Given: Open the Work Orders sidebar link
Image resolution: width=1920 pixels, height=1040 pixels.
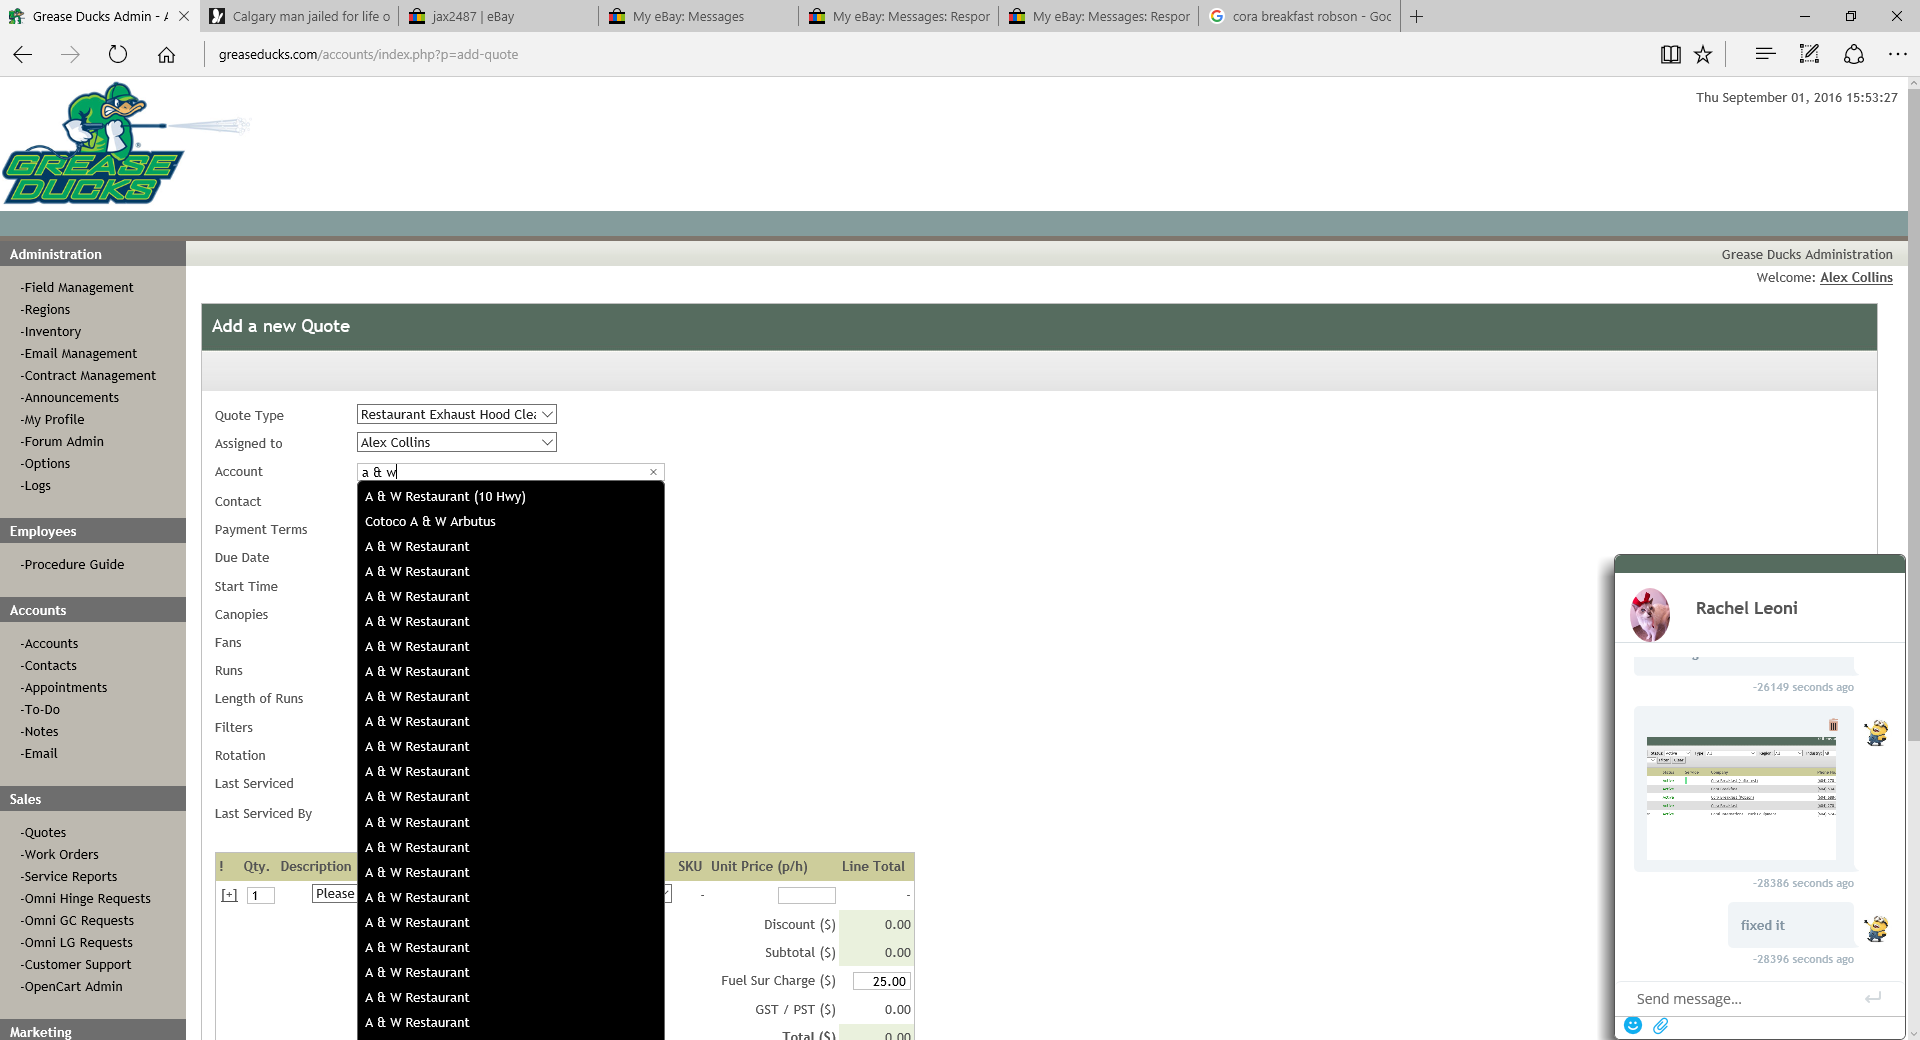Looking at the screenshot, I should [x=61, y=855].
